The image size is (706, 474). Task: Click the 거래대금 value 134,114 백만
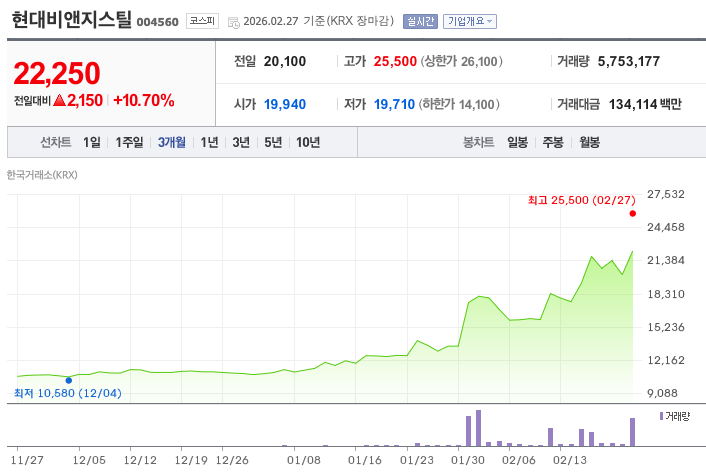click(x=645, y=104)
